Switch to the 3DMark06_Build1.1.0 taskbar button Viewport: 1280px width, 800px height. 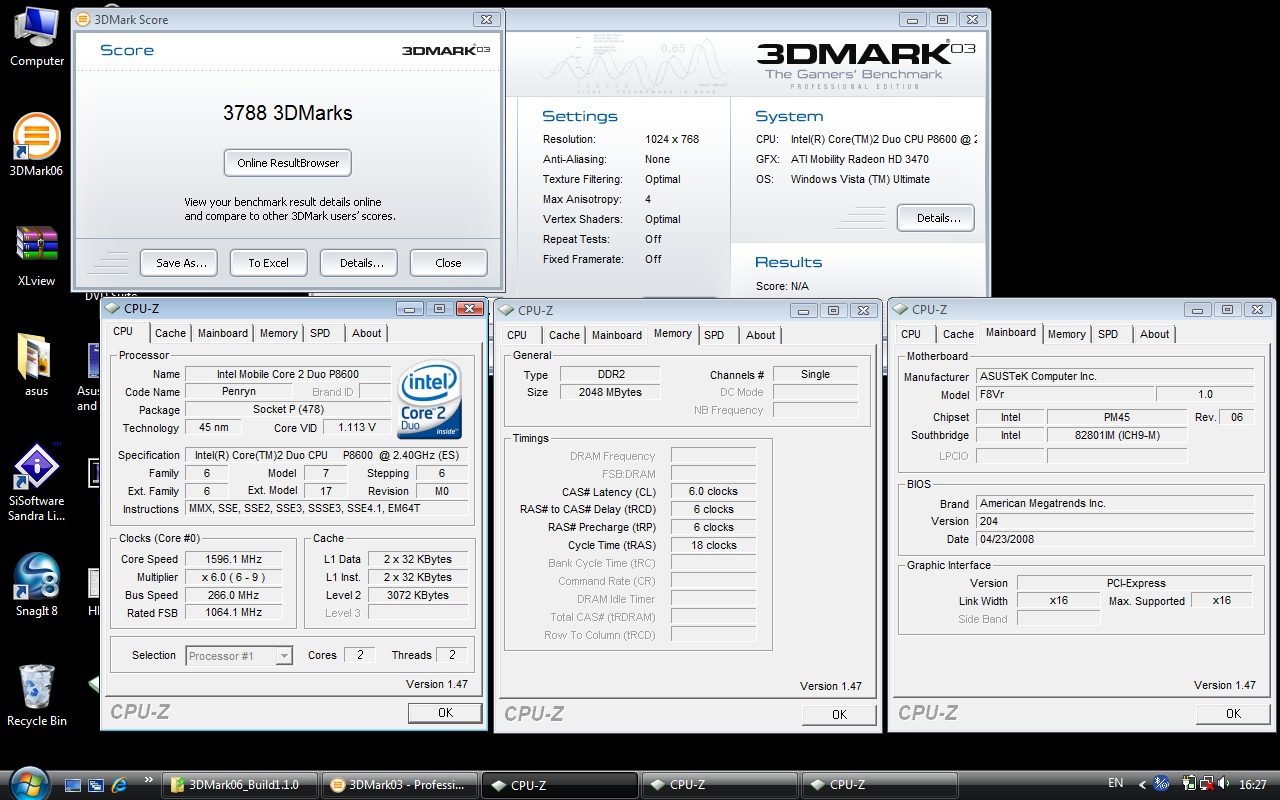tap(241, 785)
